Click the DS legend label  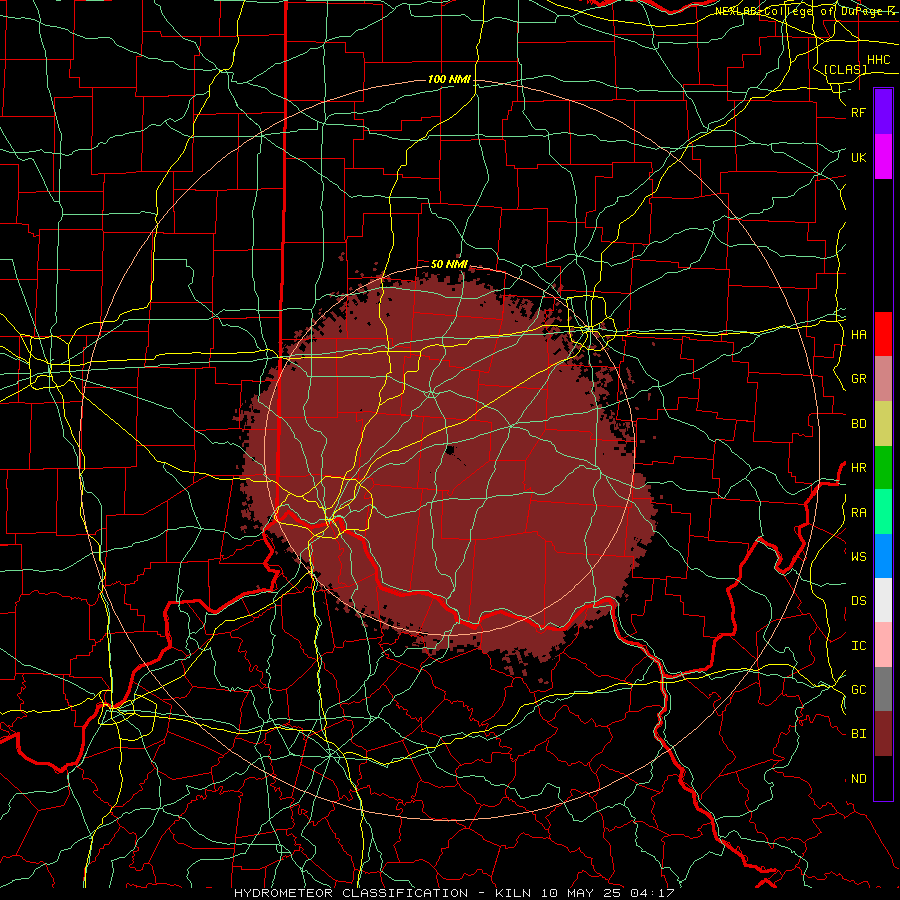coord(859,601)
